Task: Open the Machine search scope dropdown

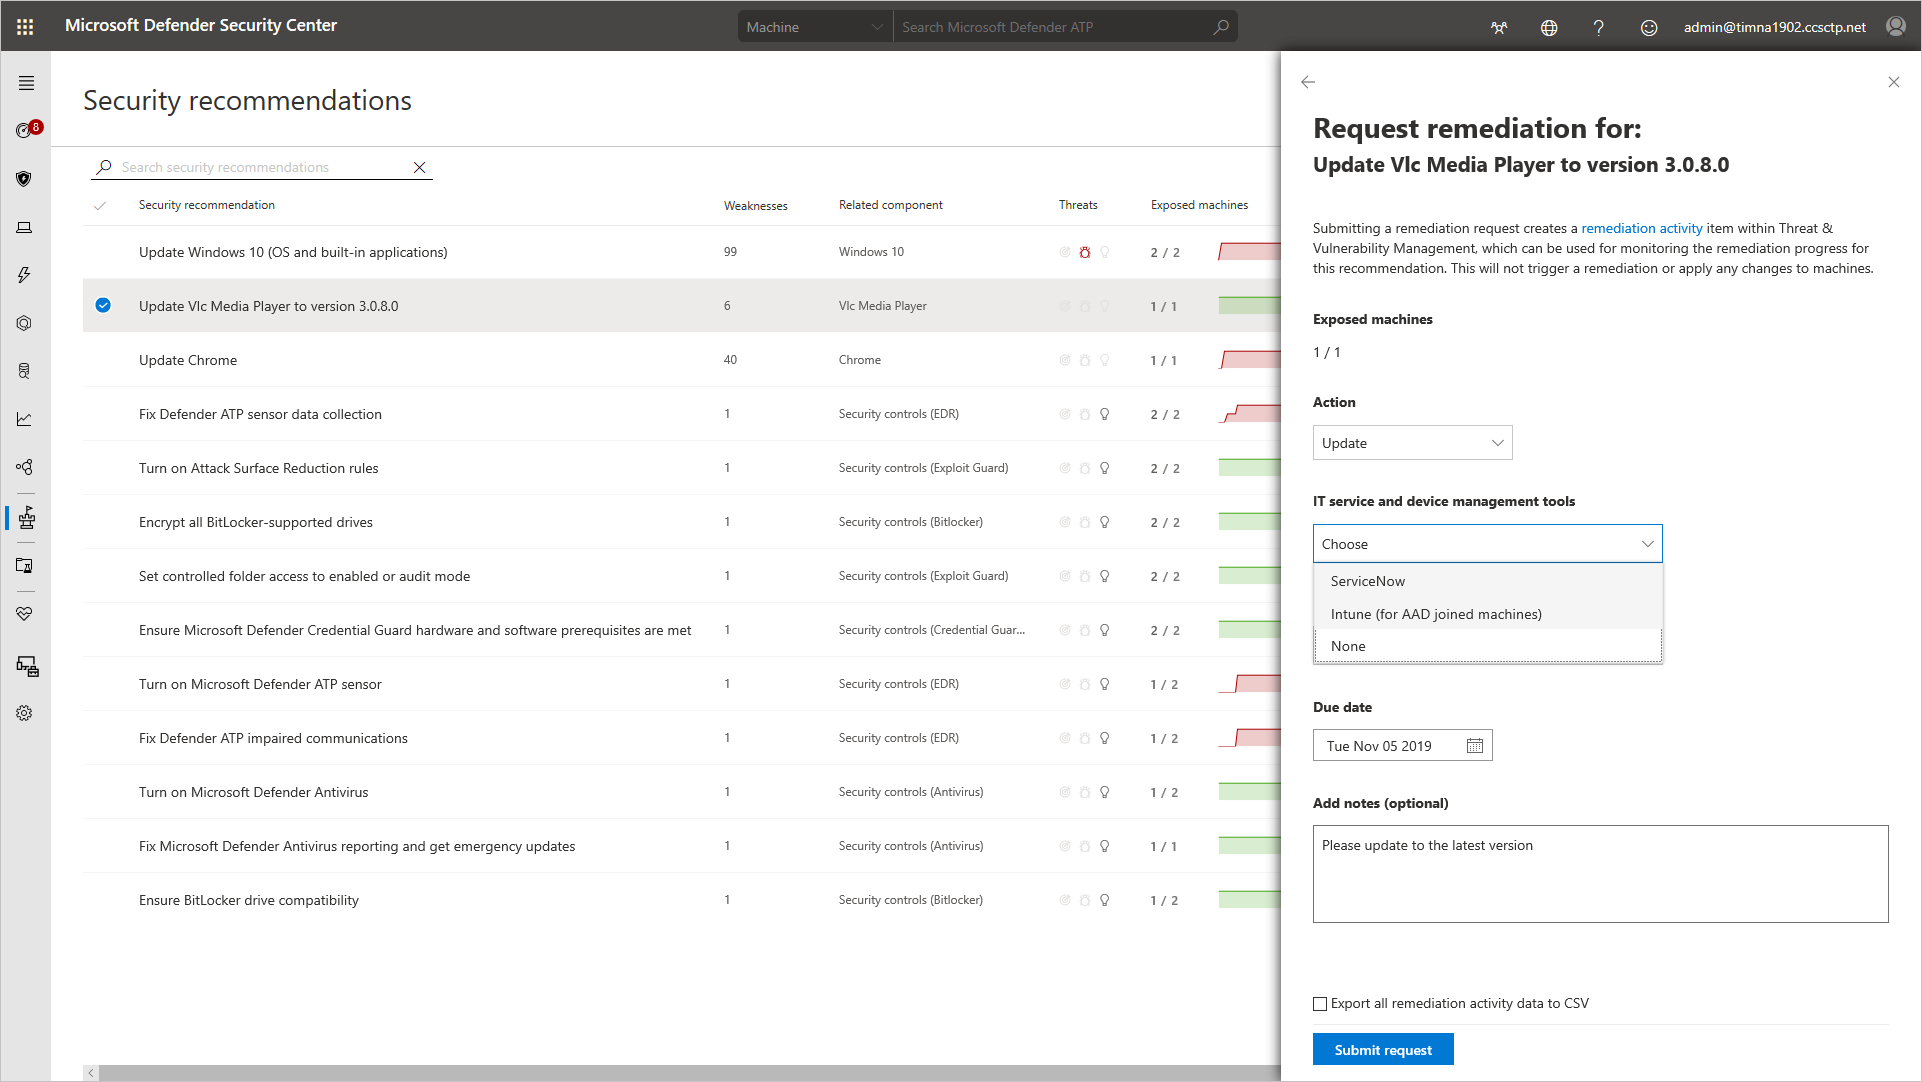Action: (813, 27)
